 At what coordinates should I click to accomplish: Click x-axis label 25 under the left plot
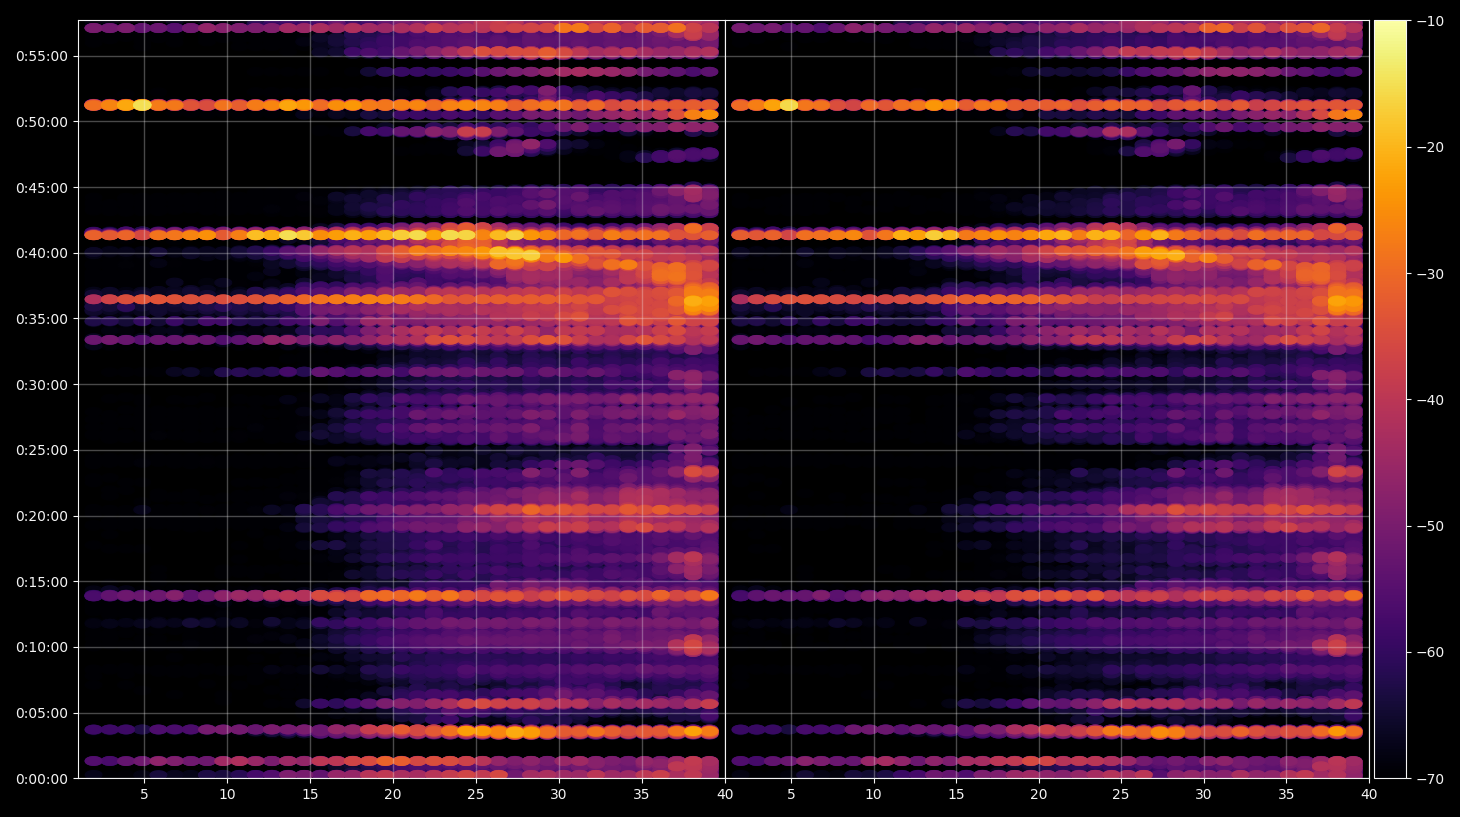tap(476, 795)
